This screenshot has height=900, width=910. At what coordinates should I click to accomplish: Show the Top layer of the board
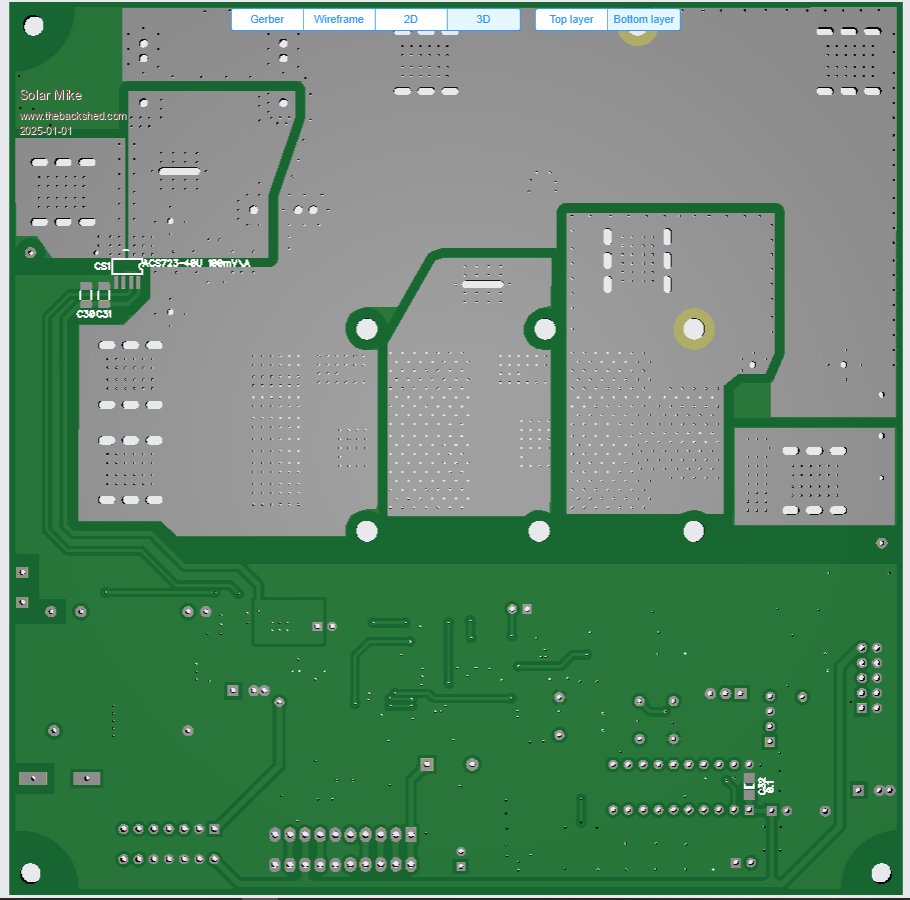[571, 20]
